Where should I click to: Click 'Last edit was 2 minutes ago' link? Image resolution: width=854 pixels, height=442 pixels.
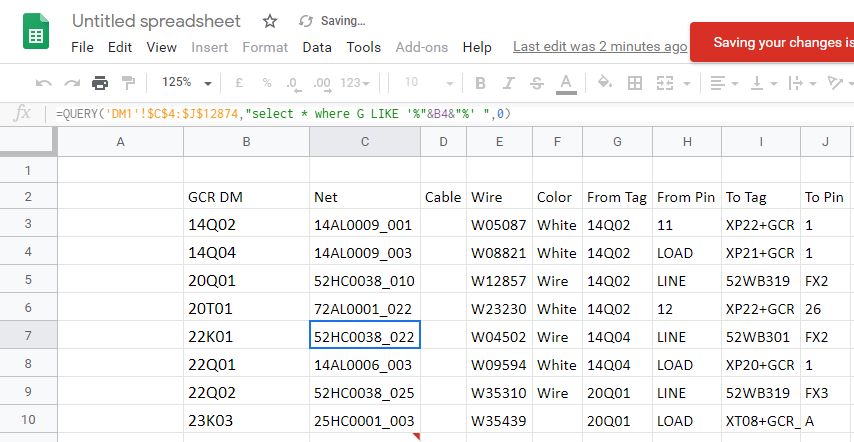coord(600,47)
